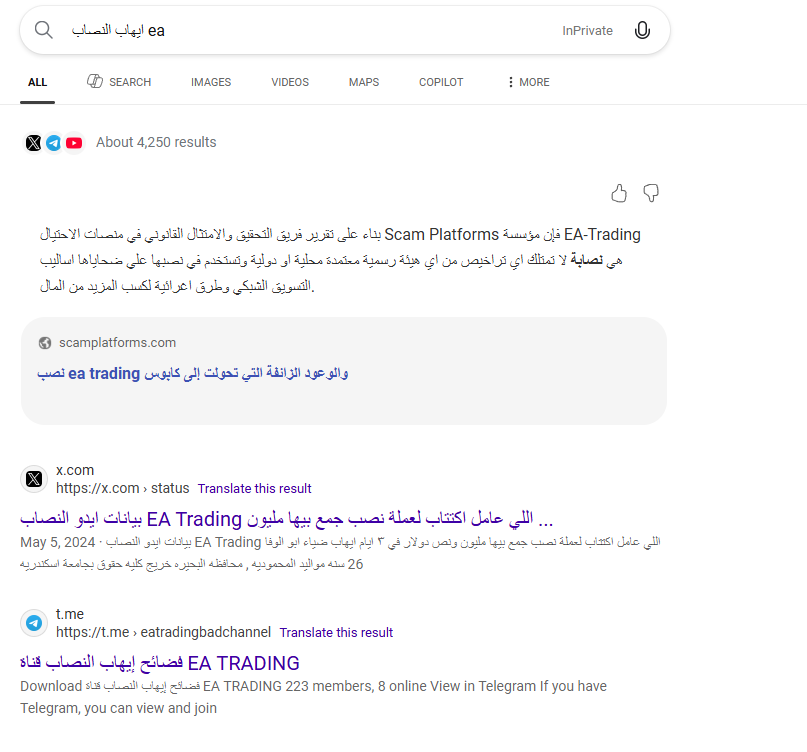This screenshot has width=807, height=752.
Task: Click the Telegram source icon near results count
Action: tap(54, 143)
